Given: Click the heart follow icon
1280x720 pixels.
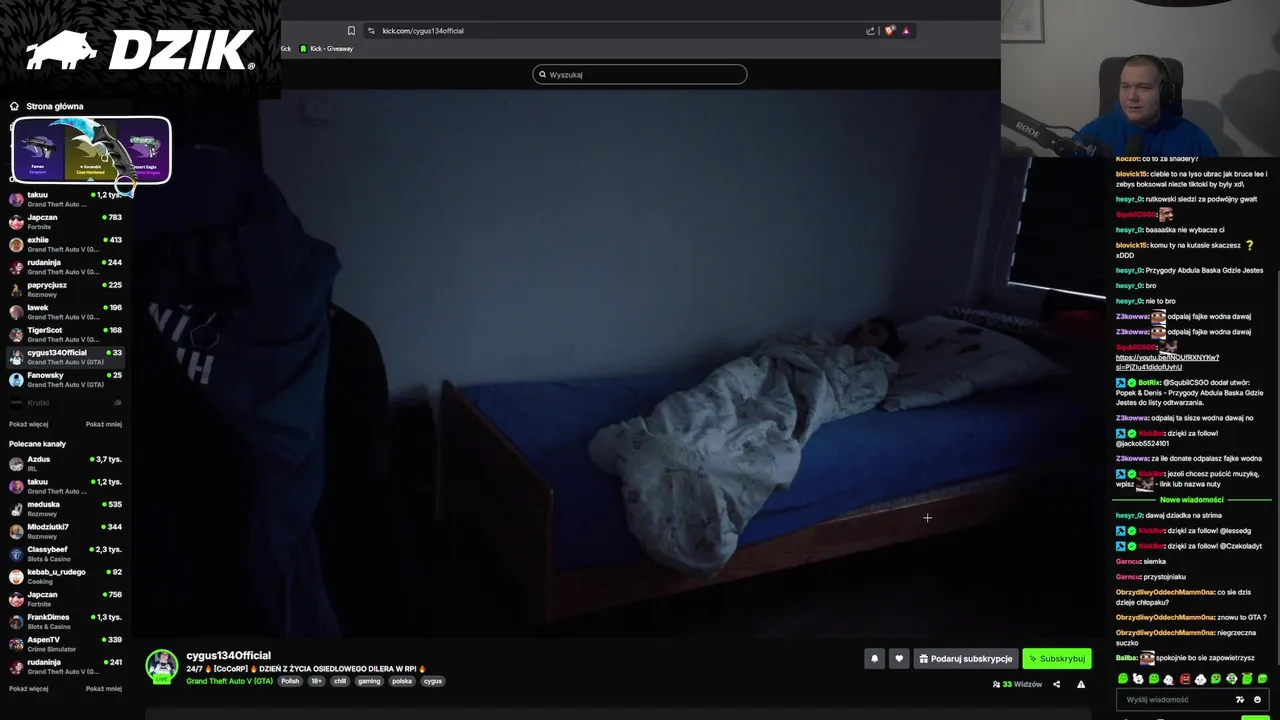Looking at the screenshot, I should [x=898, y=659].
